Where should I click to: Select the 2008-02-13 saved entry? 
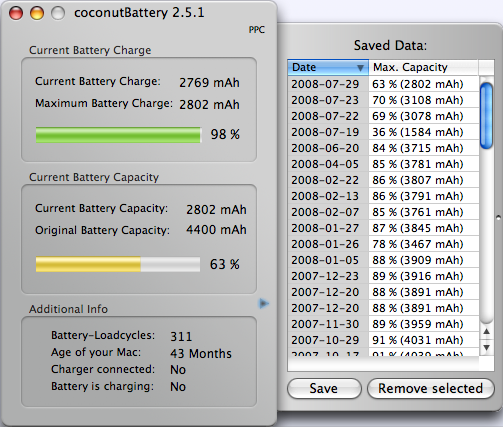(x=383, y=196)
